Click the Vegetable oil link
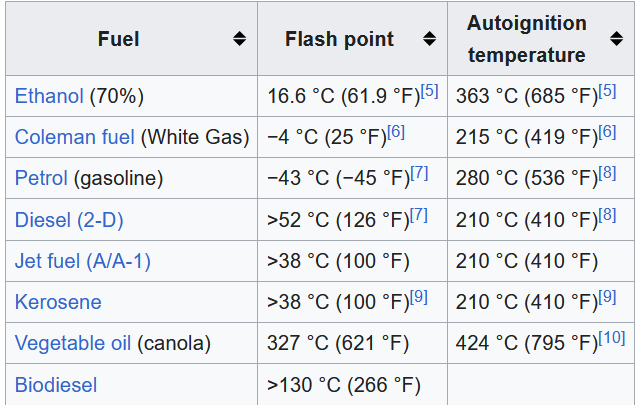 pos(73,343)
